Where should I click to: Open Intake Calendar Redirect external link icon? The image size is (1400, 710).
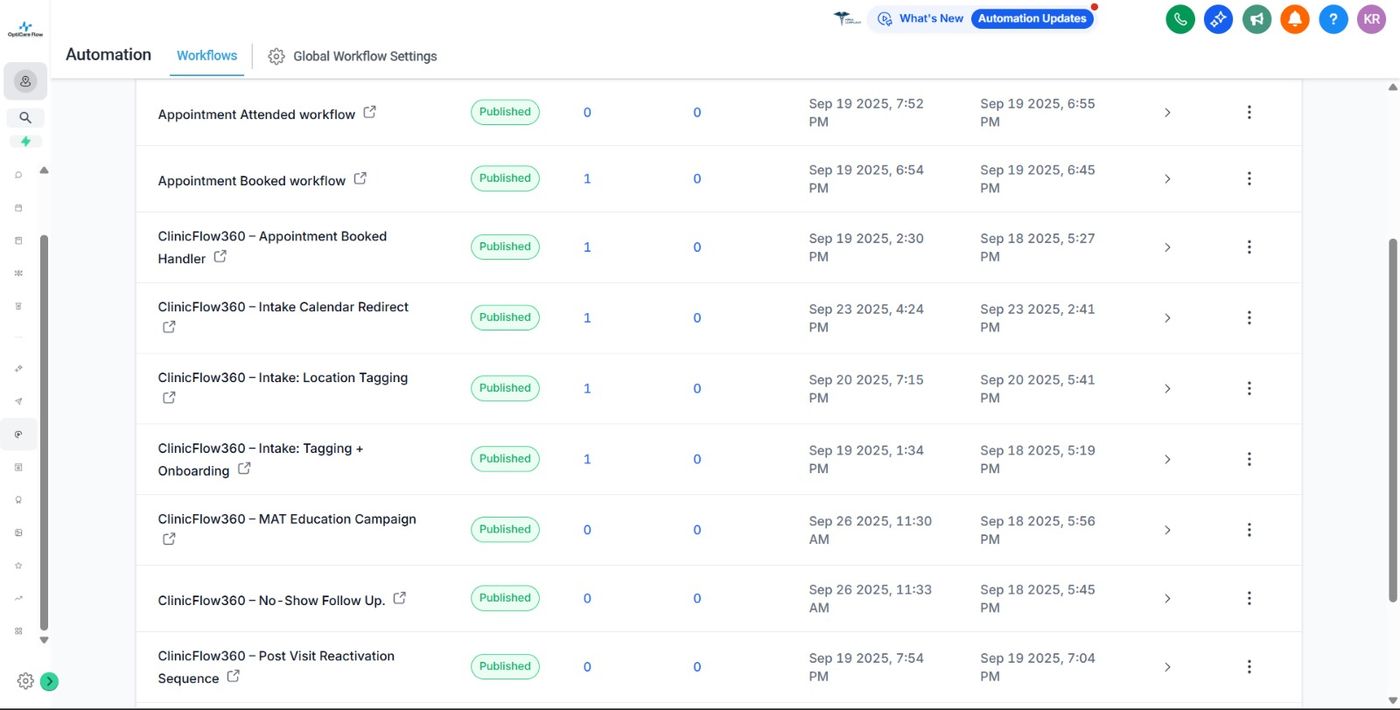[x=169, y=327]
